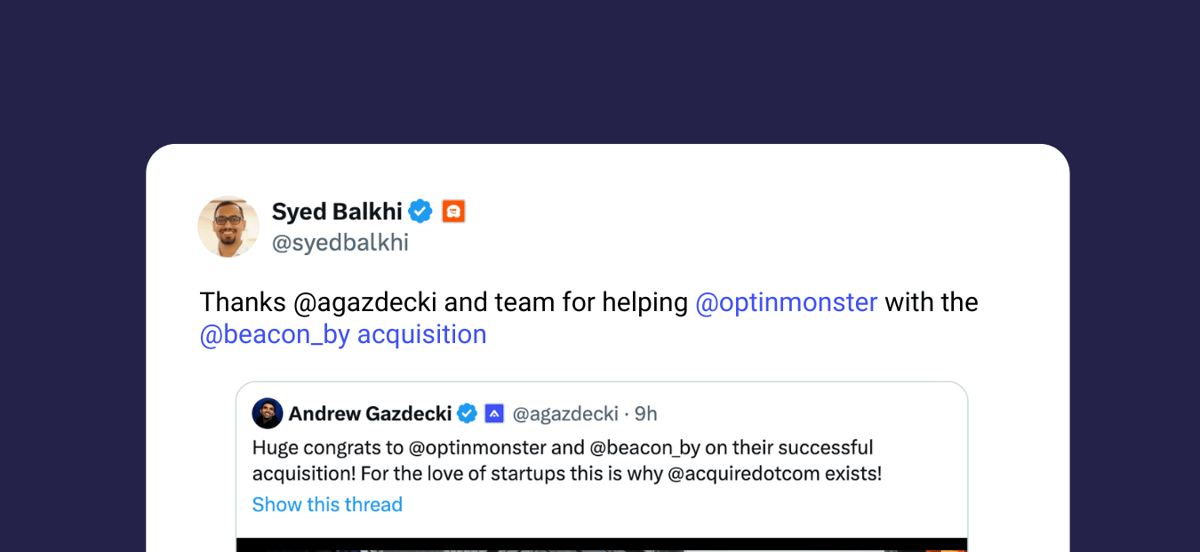Open the media preview under the quoted tweet
This screenshot has height=552, width=1200.
pos(602,545)
